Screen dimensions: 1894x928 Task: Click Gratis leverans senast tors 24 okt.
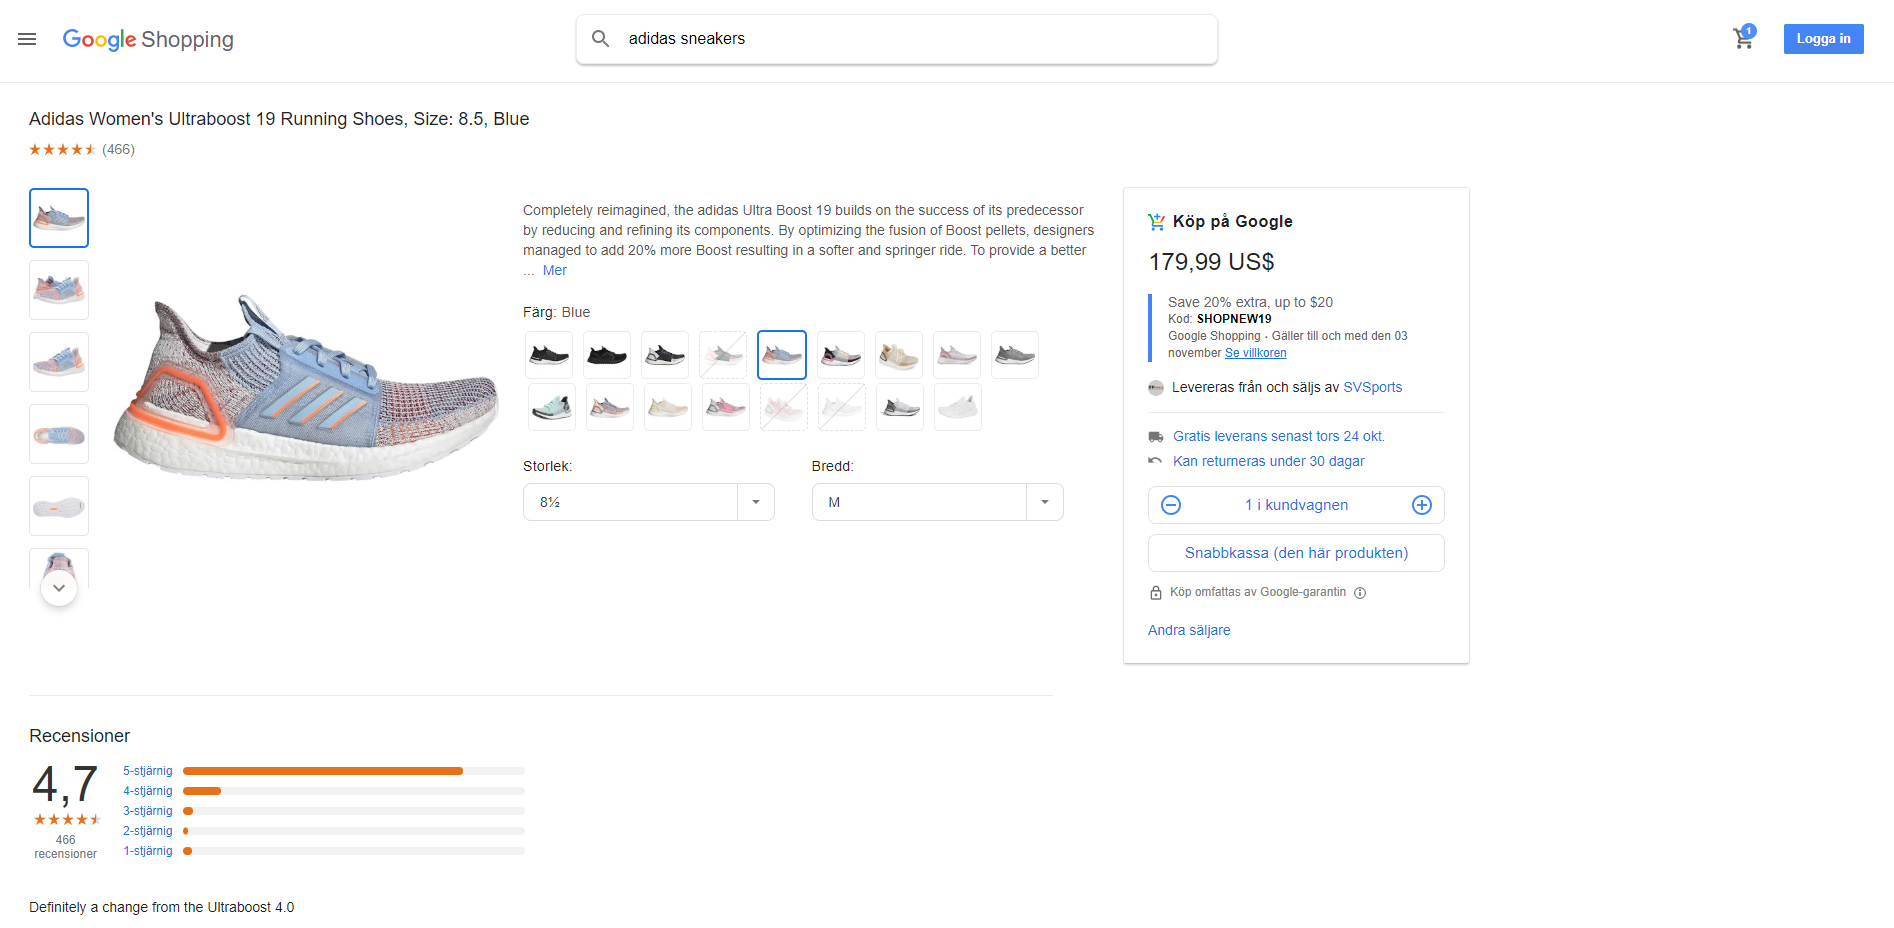(x=1279, y=436)
